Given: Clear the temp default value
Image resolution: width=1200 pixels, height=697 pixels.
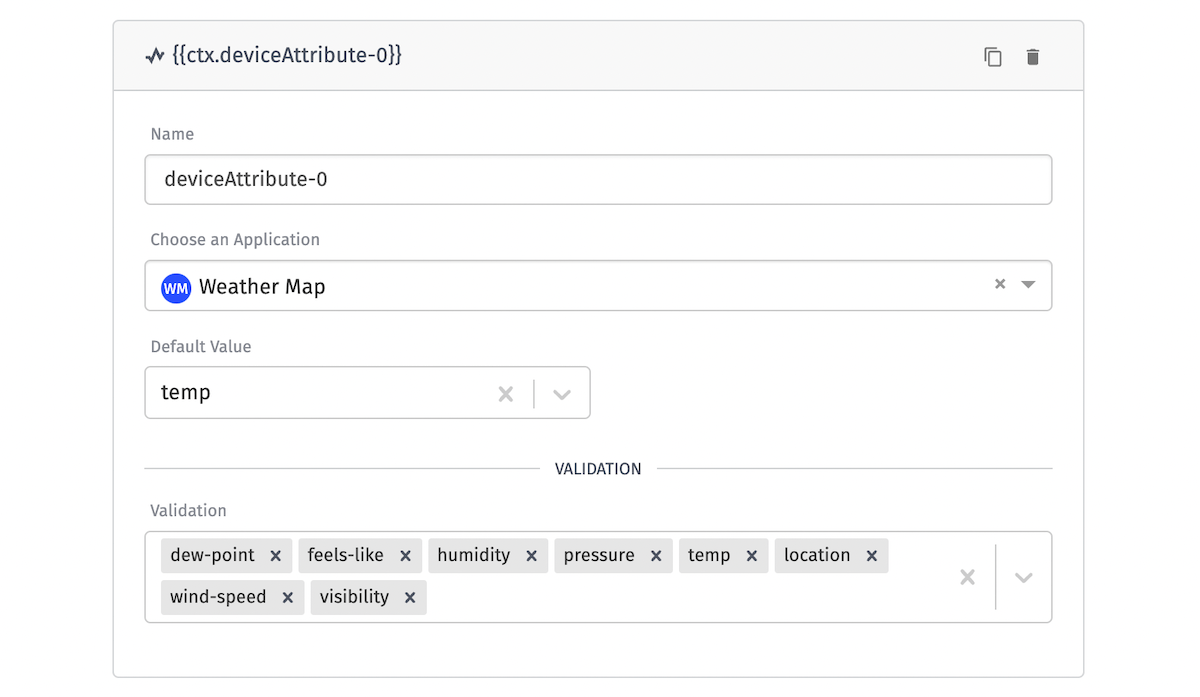Looking at the screenshot, I should click(506, 394).
